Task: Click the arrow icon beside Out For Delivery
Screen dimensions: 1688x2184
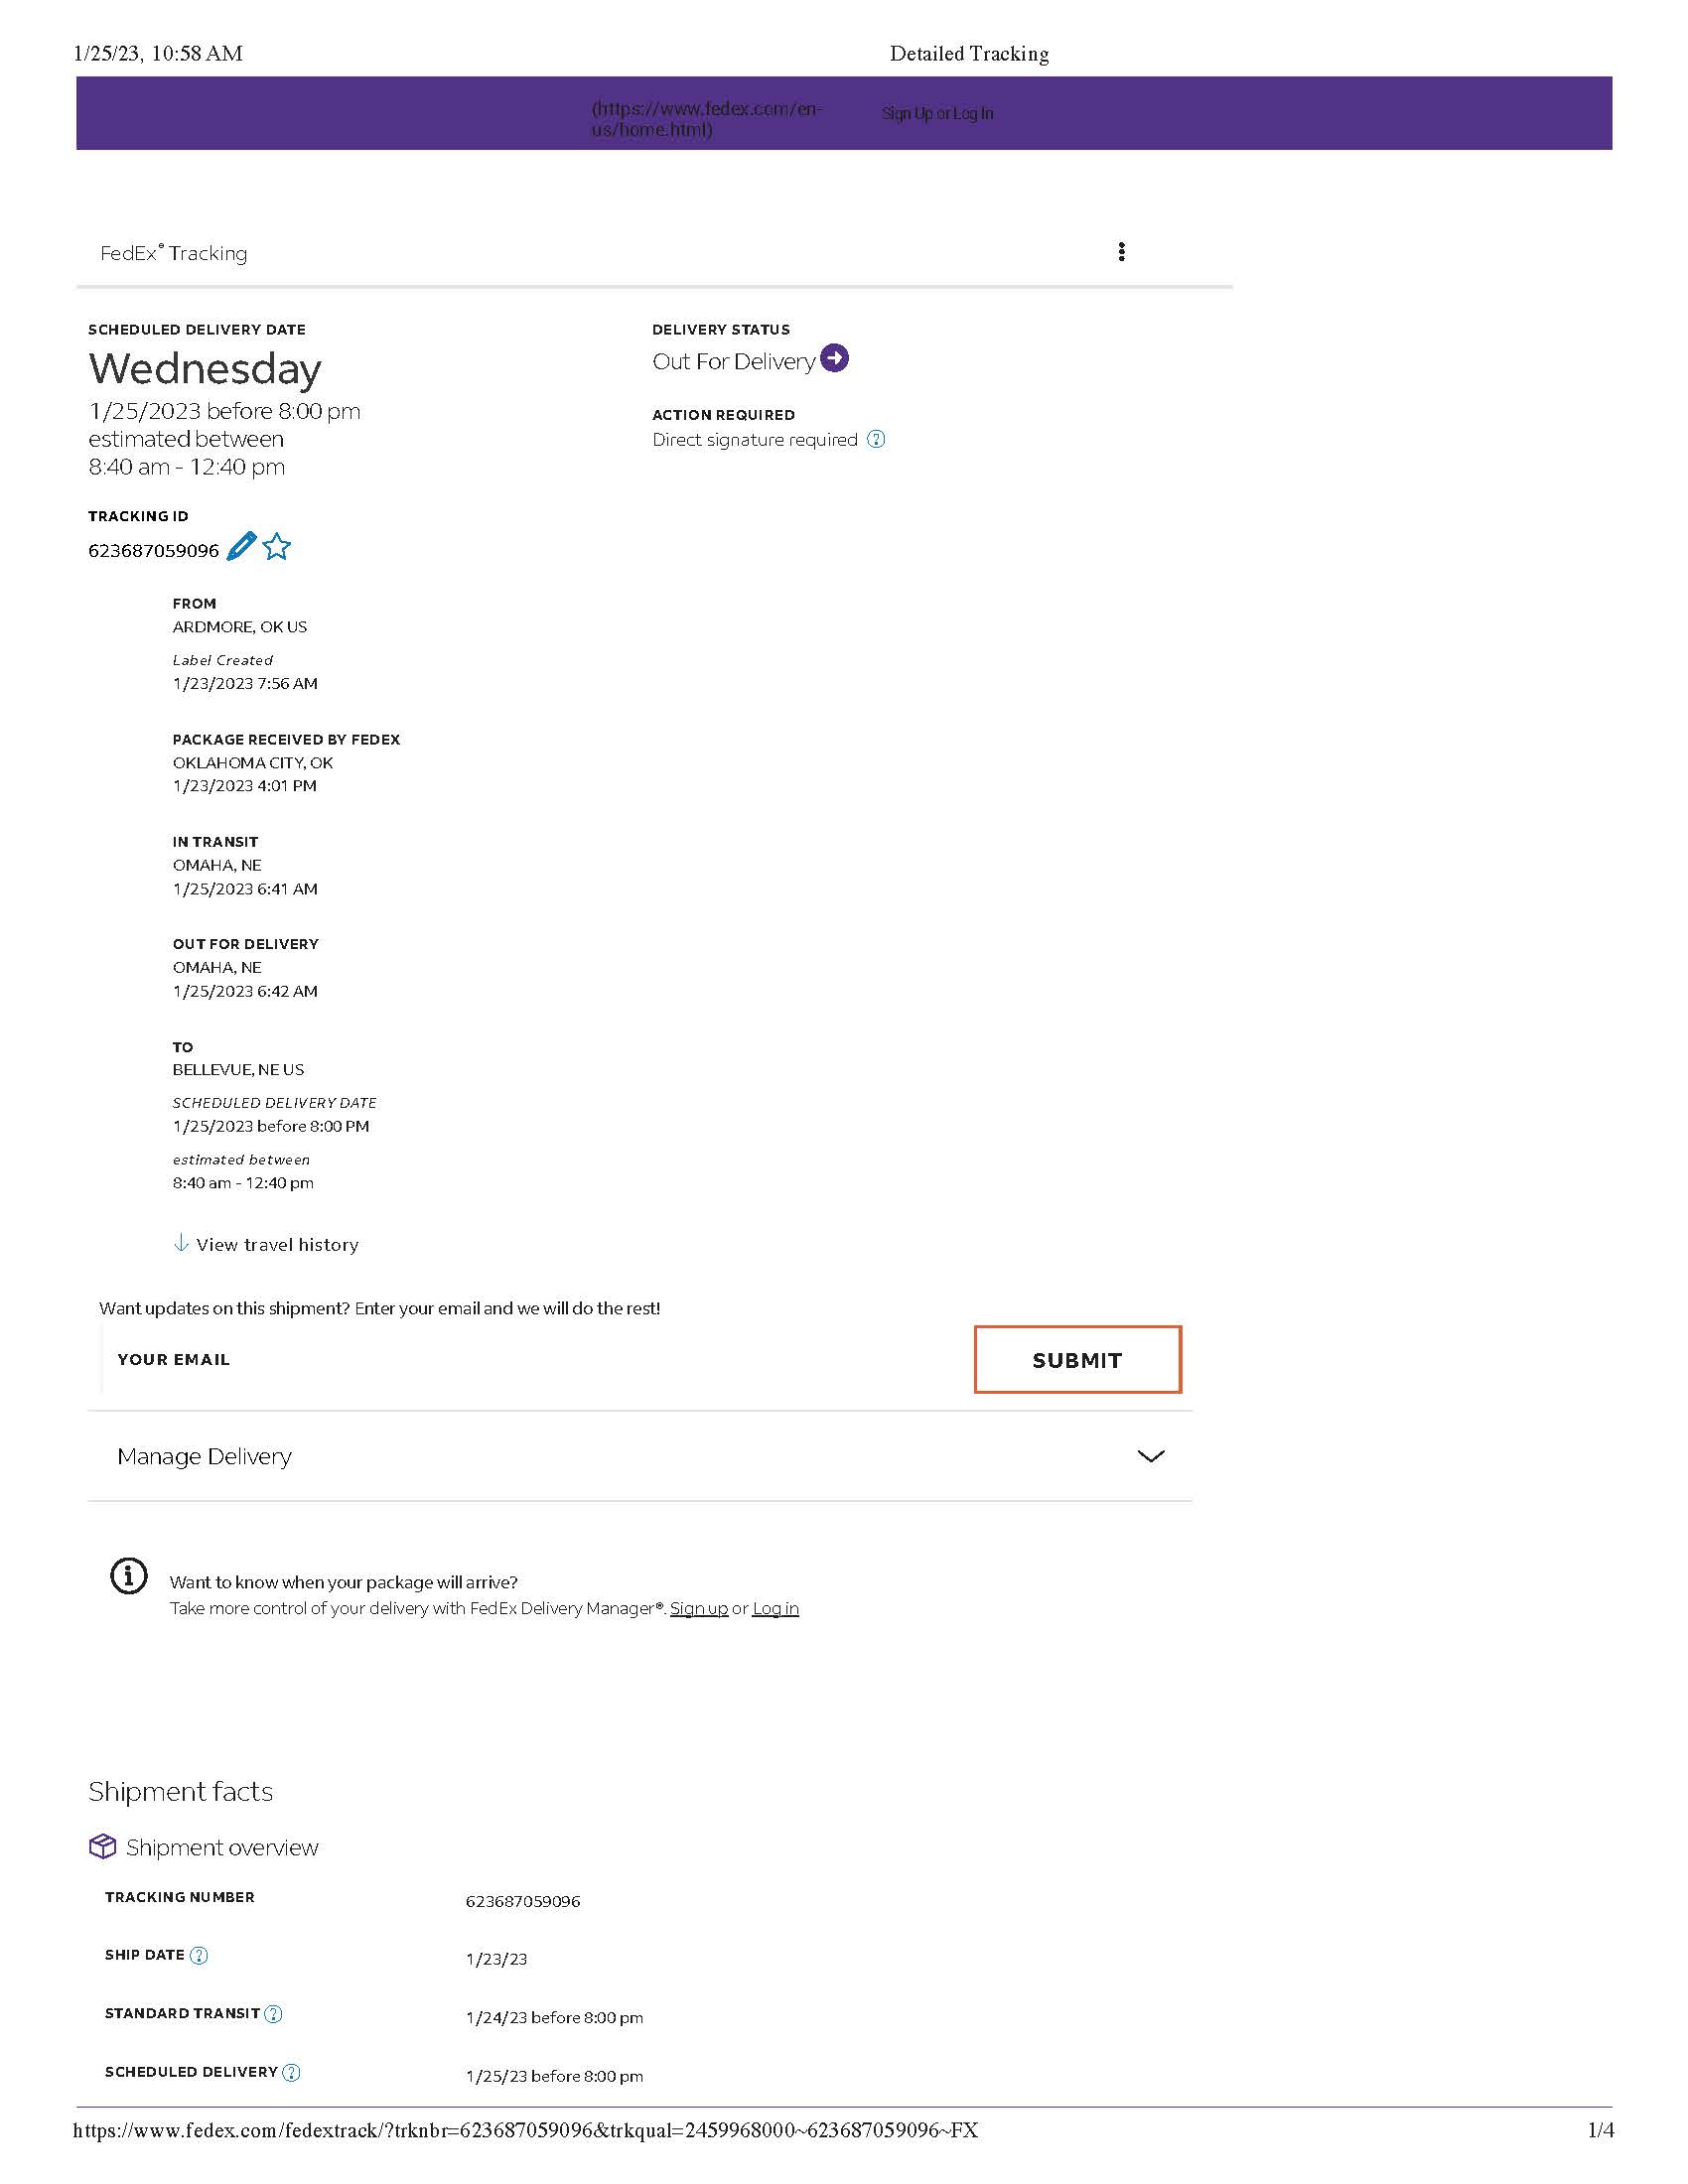Action: pos(835,356)
